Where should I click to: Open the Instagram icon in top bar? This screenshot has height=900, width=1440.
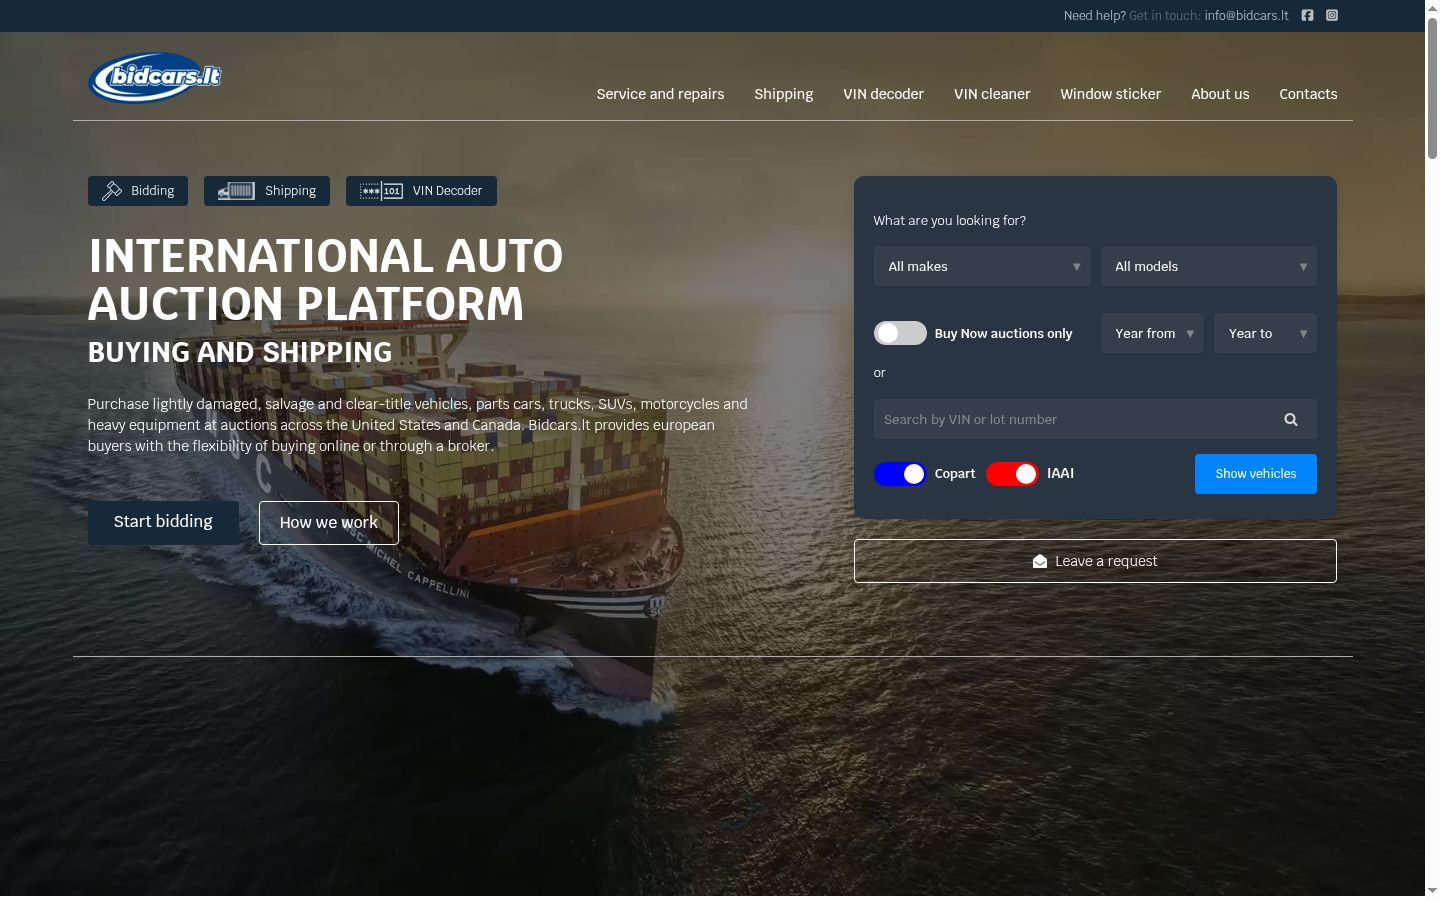click(x=1332, y=15)
